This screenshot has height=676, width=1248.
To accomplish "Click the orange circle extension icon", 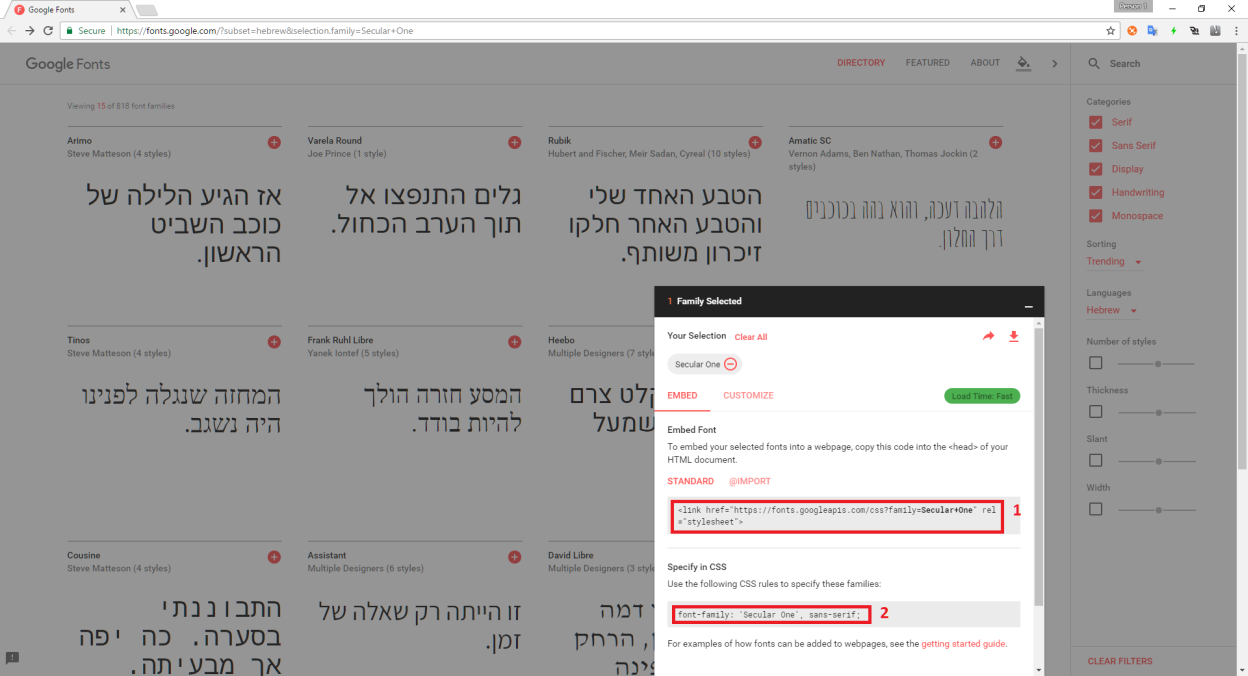I will pos(1132,31).
